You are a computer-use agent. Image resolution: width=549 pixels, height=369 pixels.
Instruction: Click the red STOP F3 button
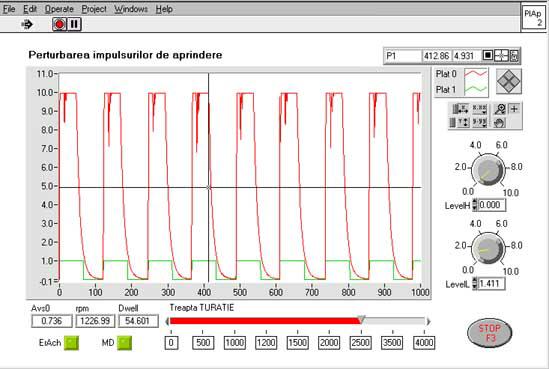tap(489, 333)
